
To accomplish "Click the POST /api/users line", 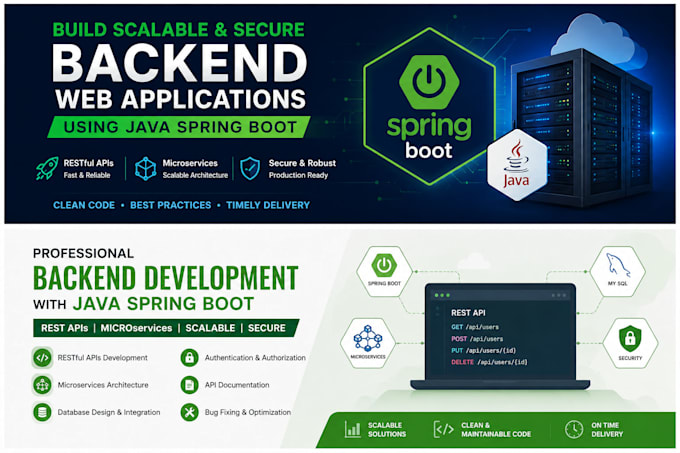I will coord(477,339).
